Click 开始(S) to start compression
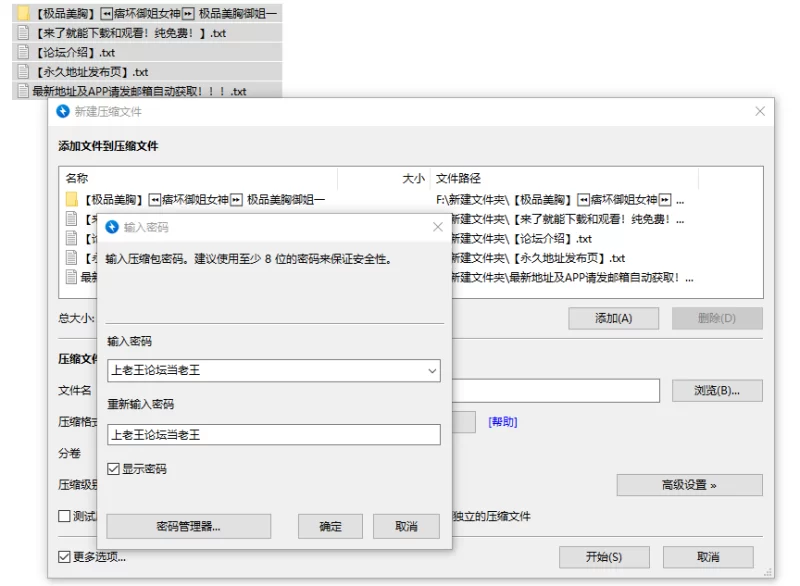 pos(604,557)
